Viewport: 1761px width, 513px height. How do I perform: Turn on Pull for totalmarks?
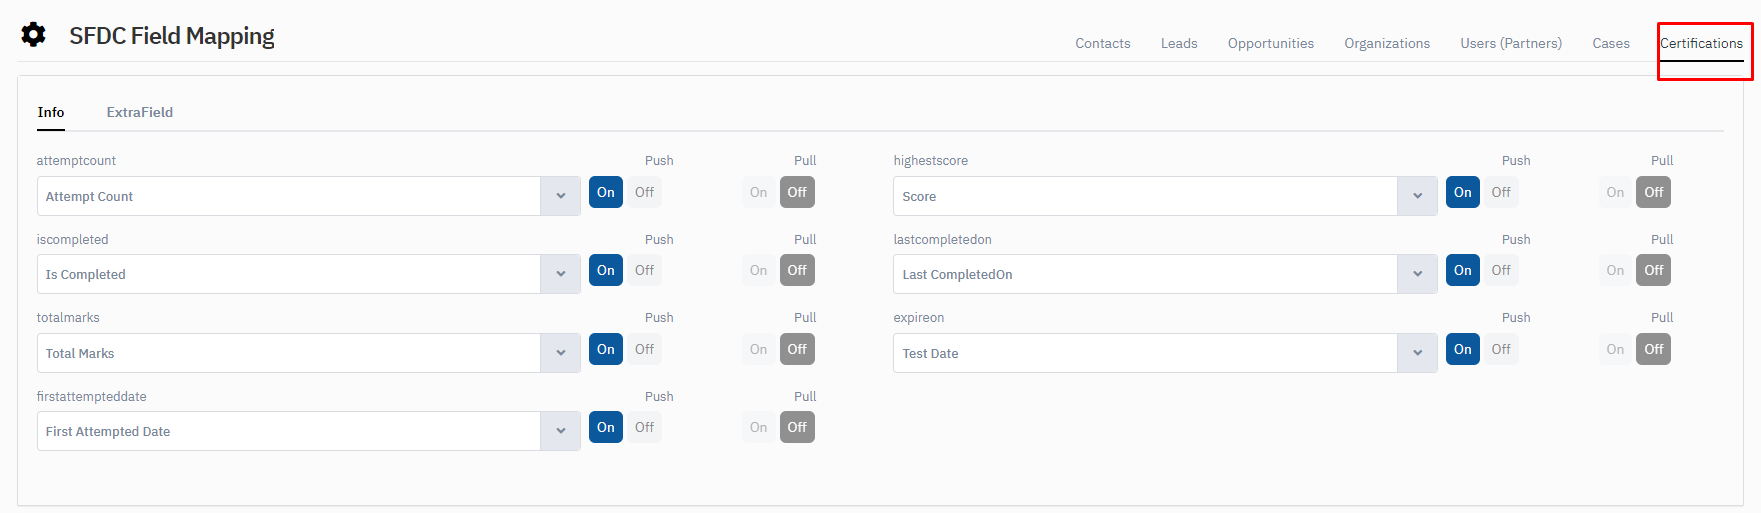coord(759,349)
